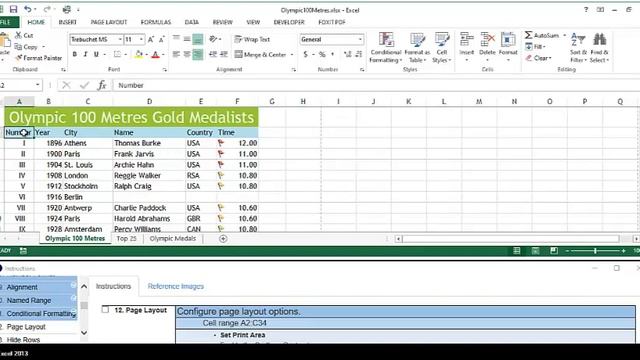
Task: Adjust the zoom slider in status bar
Action: tap(596, 251)
